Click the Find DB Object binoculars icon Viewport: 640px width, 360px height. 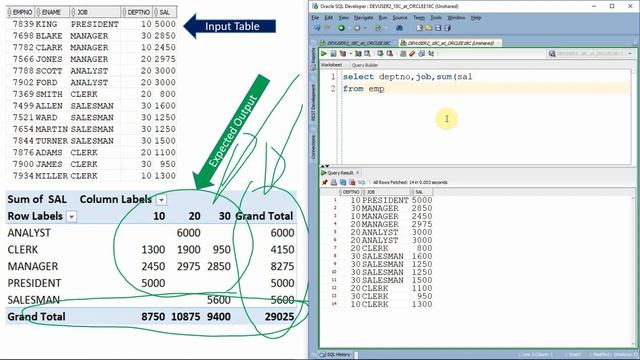coord(399,28)
